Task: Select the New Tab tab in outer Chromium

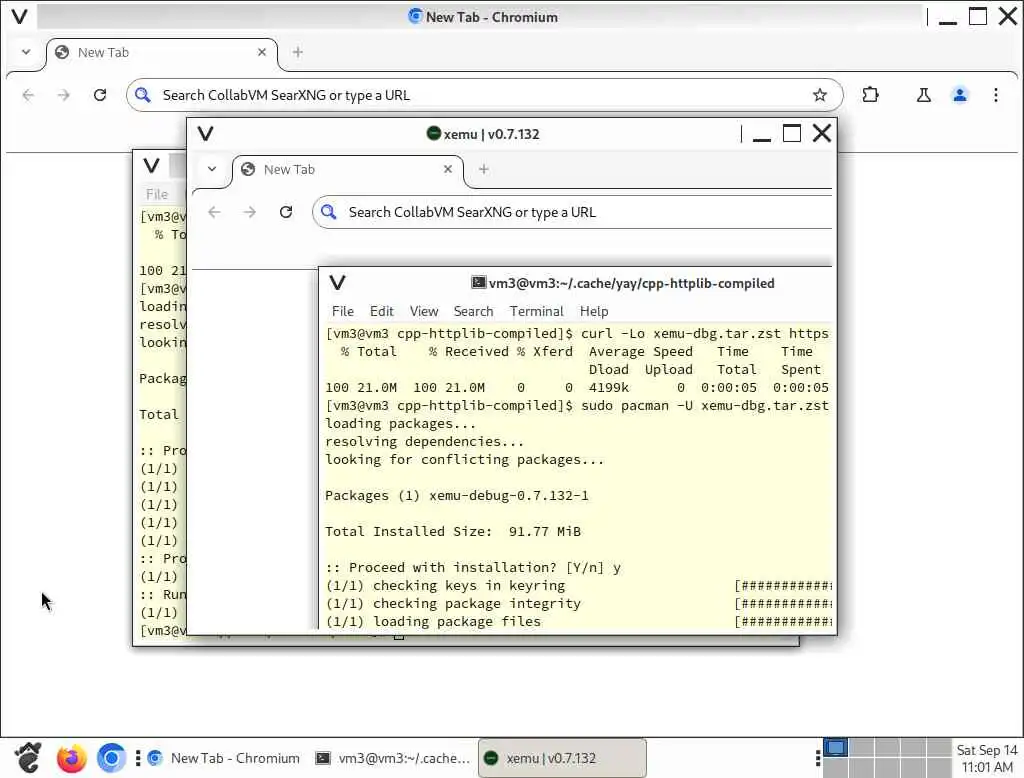Action: [162, 53]
